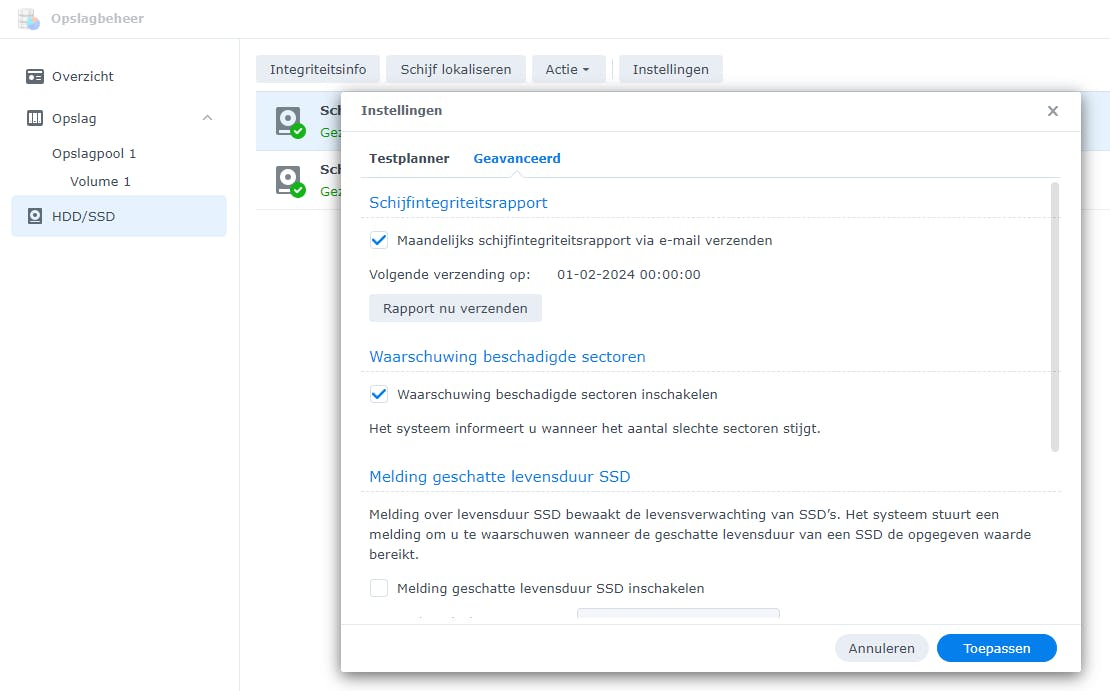Click the Opslag sidebar icon
The image size is (1110, 691).
[35, 118]
